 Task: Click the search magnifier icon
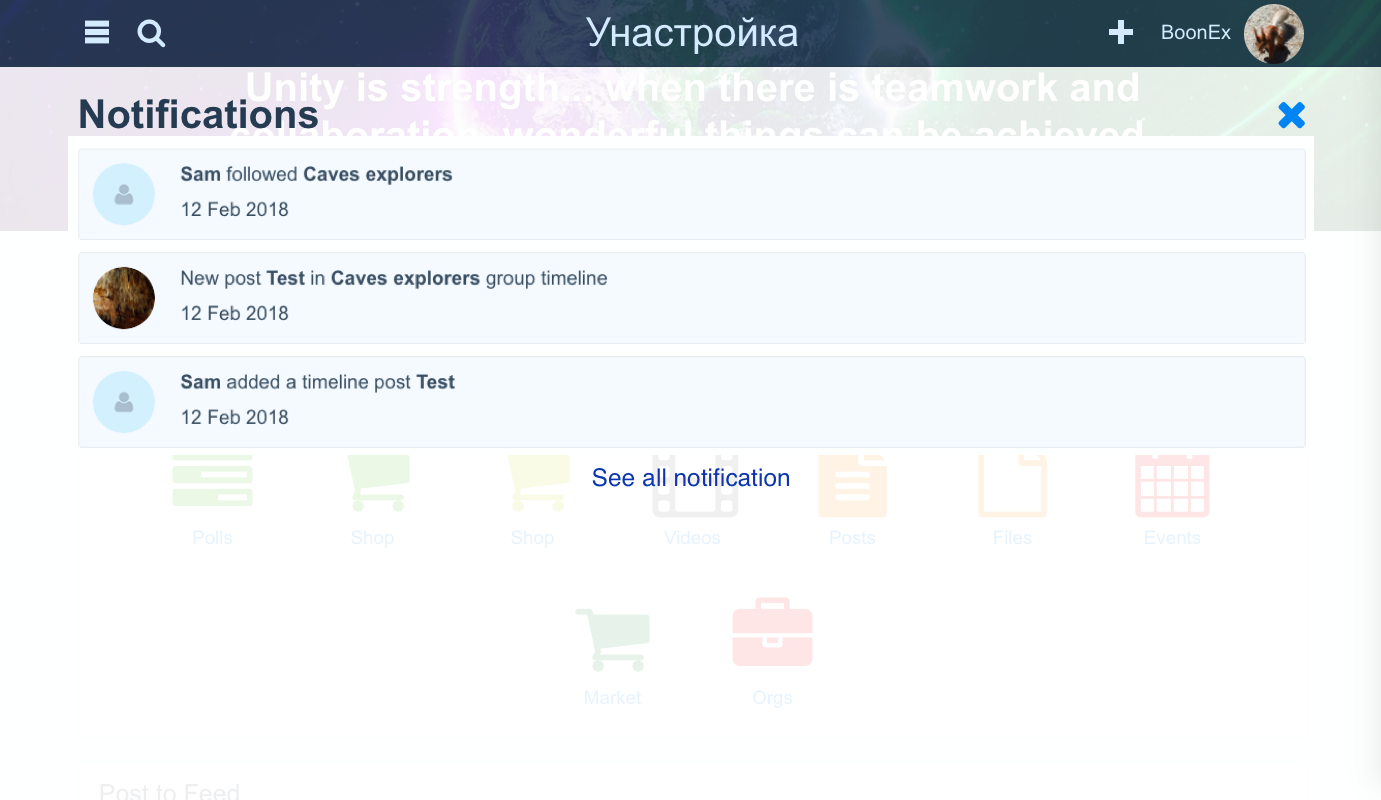pyautogui.click(x=151, y=33)
